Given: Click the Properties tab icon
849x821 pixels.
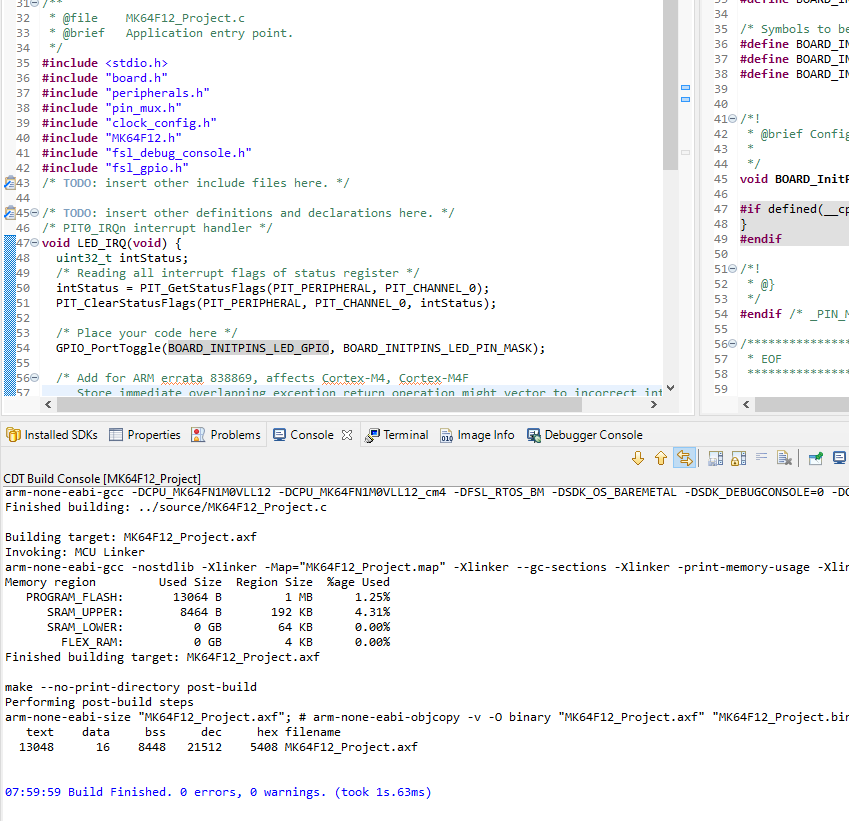Looking at the screenshot, I should click(116, 435).
